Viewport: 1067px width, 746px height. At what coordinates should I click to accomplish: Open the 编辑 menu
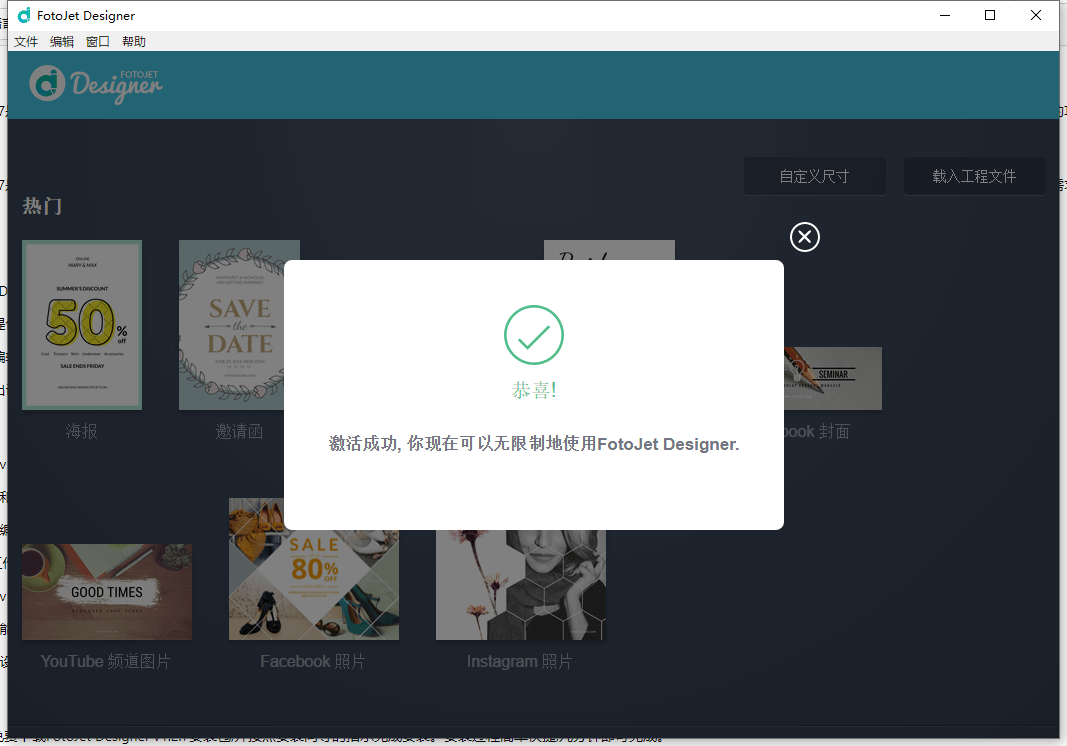pos(62,42)
